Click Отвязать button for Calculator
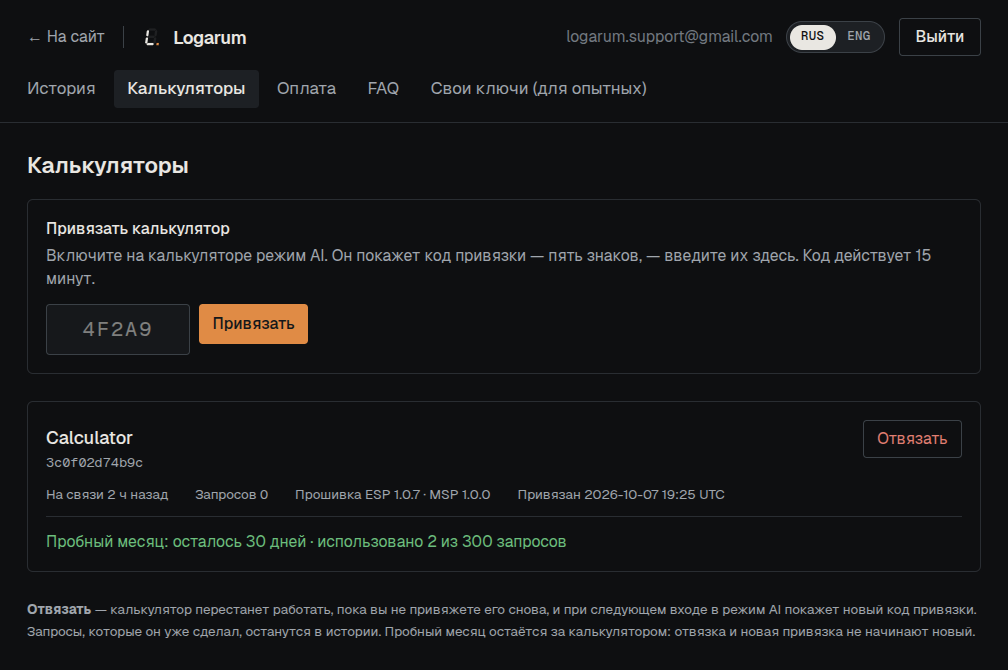Screen dimensions: 1008x670 (912, 439)
